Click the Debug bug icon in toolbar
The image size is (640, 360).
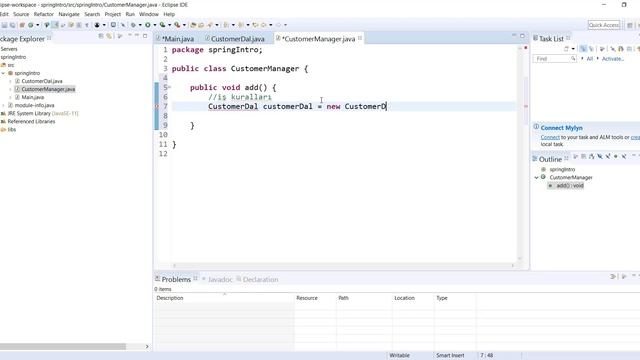click(133, 25)
